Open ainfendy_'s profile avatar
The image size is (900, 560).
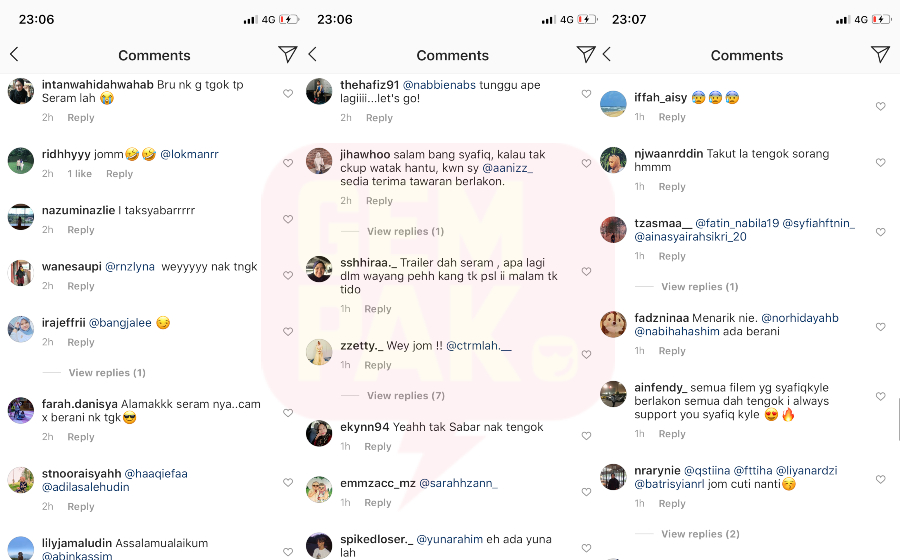point(613,394)
